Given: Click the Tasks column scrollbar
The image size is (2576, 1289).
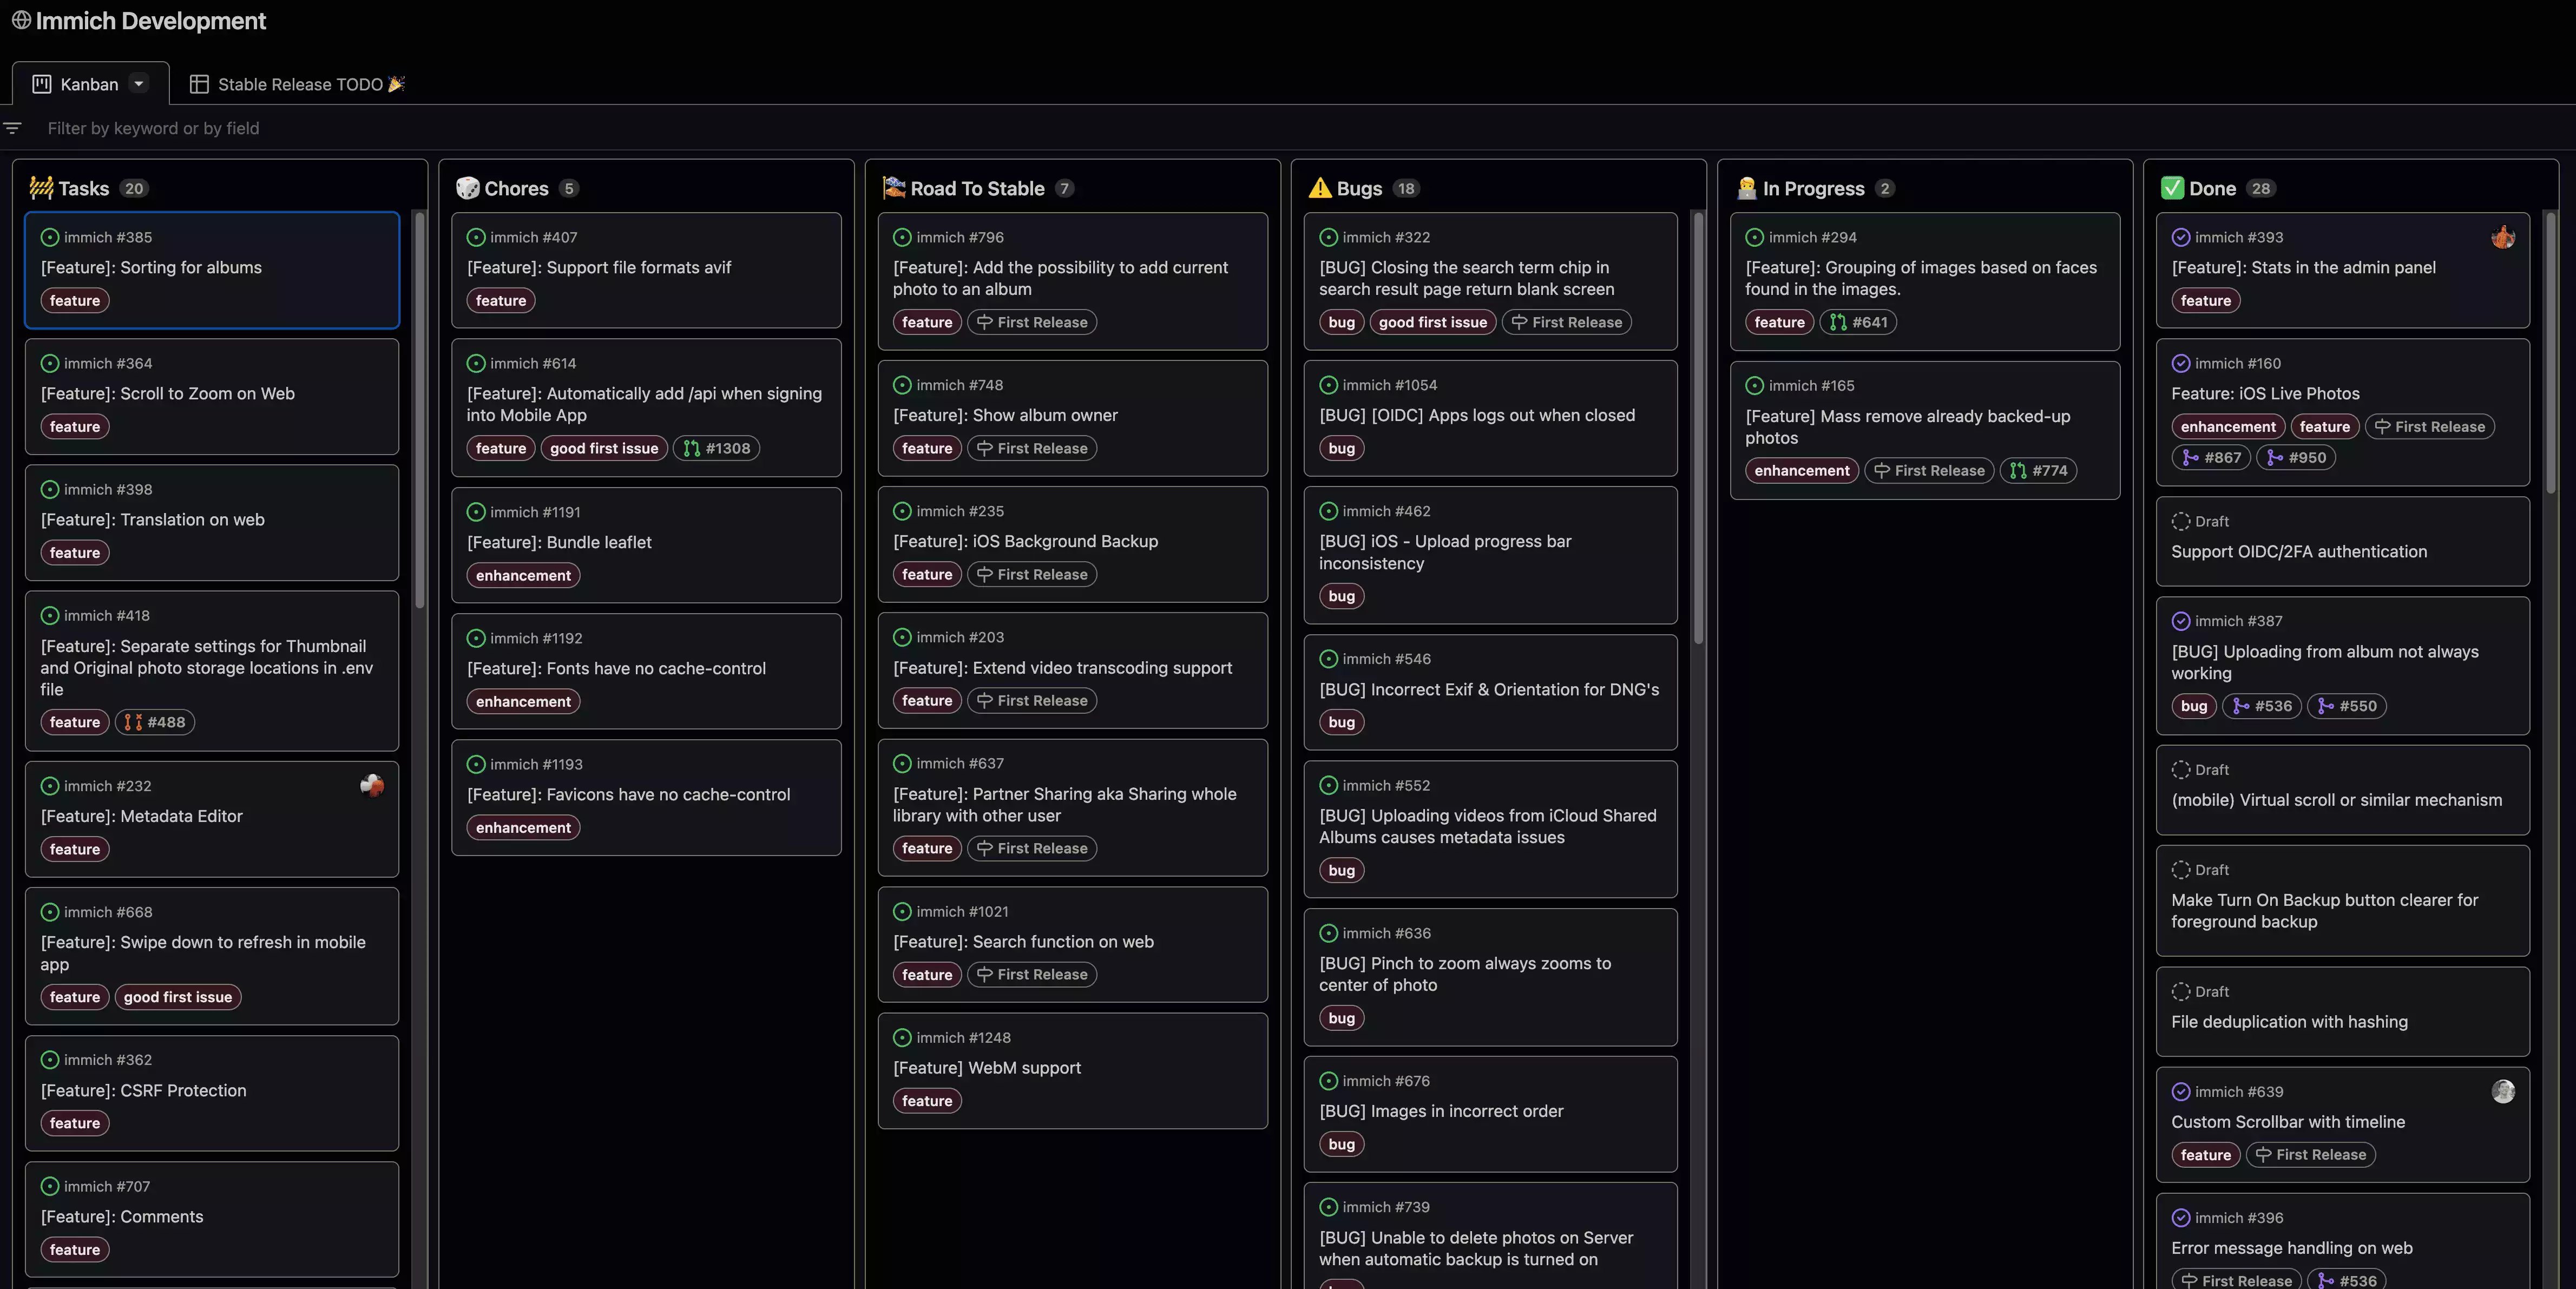Looking at the screenshot, I should click(420, 410).
